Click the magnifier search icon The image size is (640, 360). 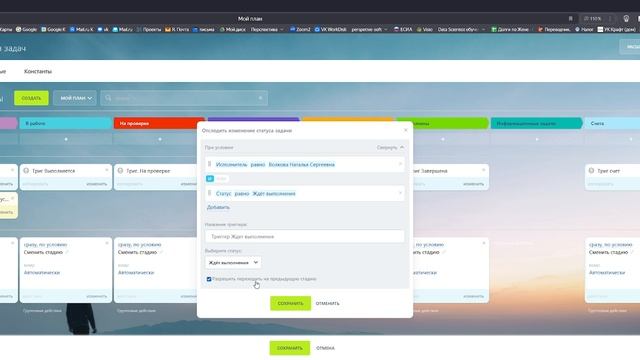click(x=108, y=98)
